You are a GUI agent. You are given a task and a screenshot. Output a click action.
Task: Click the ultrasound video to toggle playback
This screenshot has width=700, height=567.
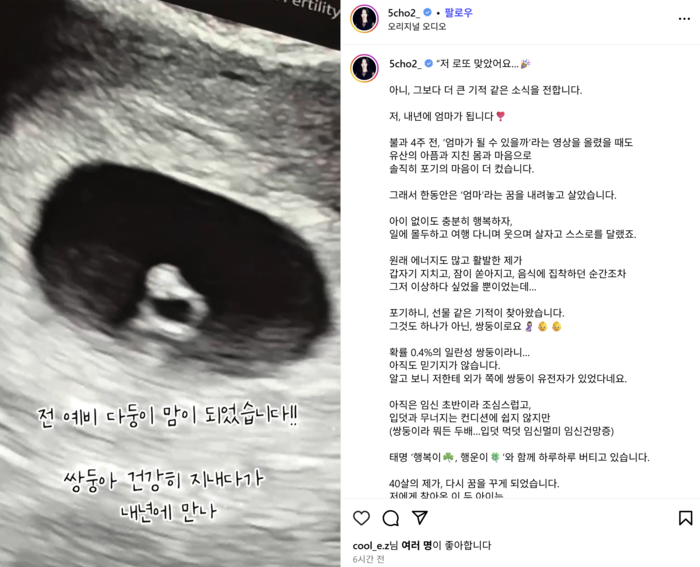coord(170,284)
